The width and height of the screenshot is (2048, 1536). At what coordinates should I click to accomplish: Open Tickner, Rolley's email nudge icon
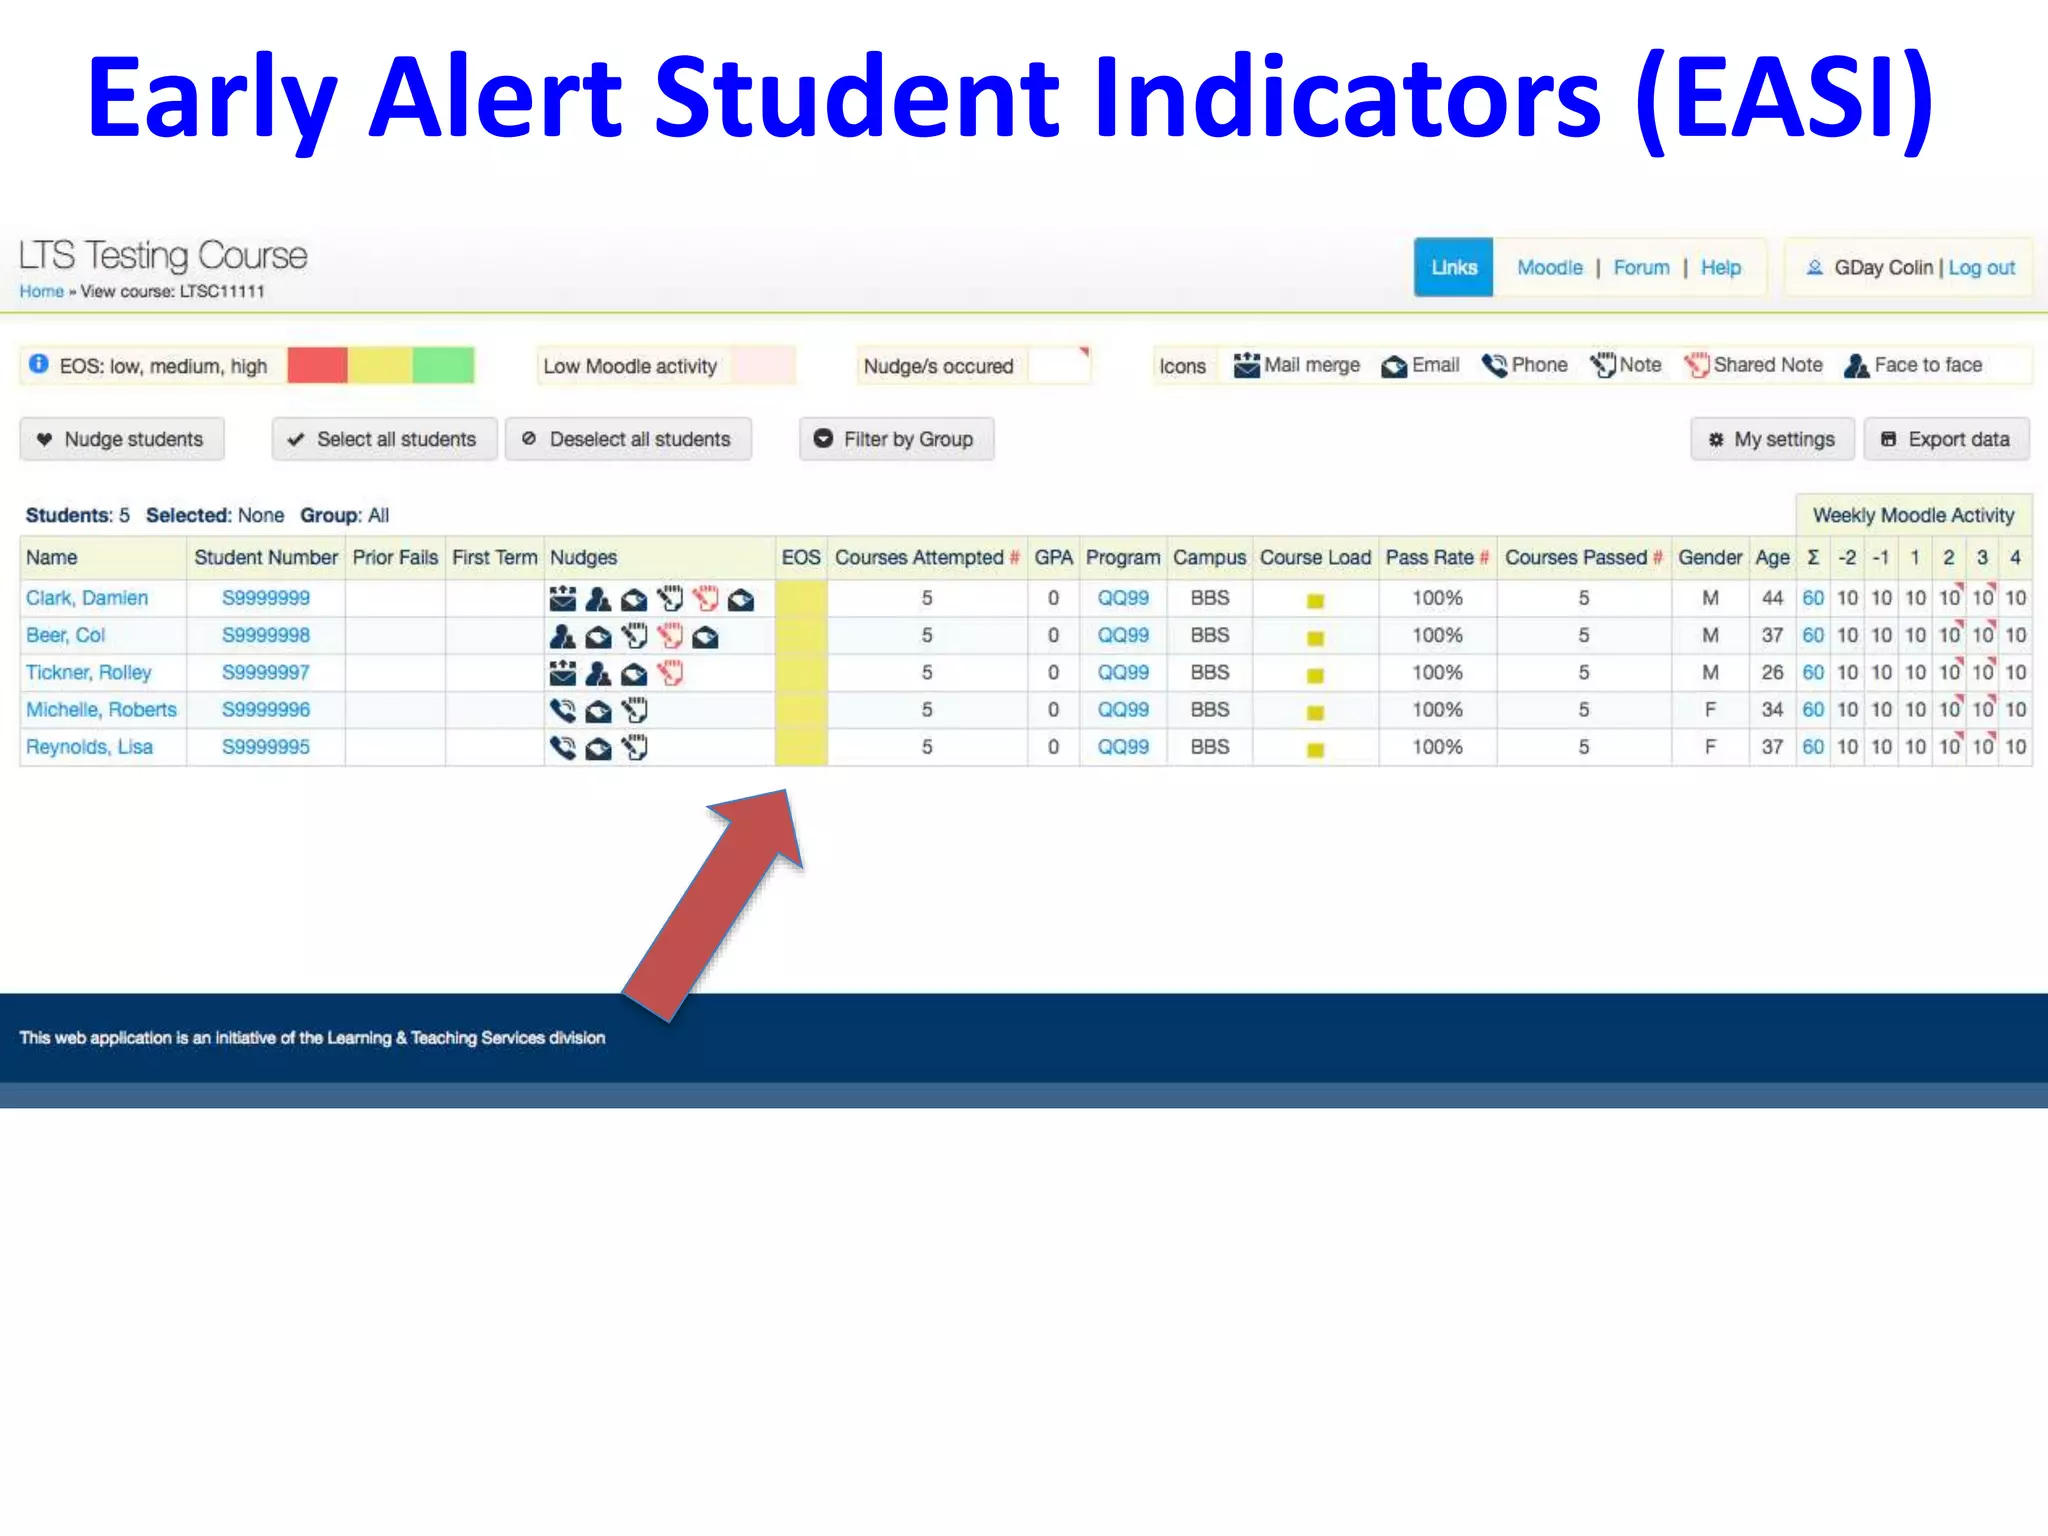pos(634,675)
